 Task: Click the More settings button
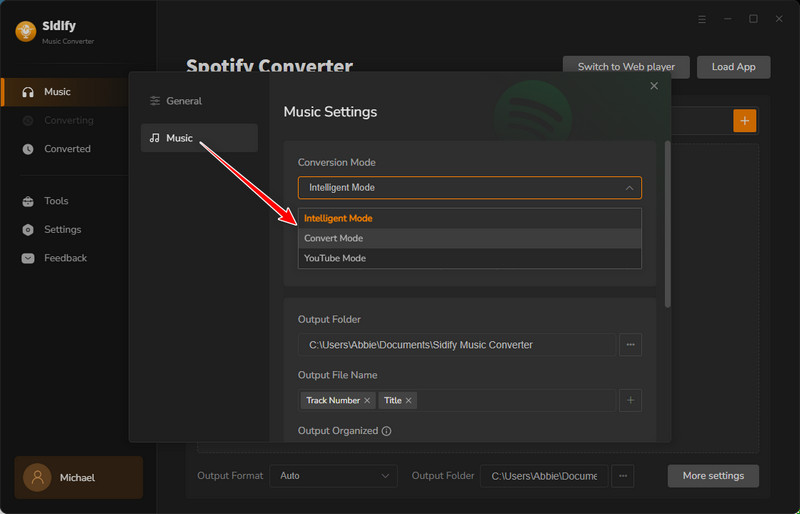click(713, 476)
